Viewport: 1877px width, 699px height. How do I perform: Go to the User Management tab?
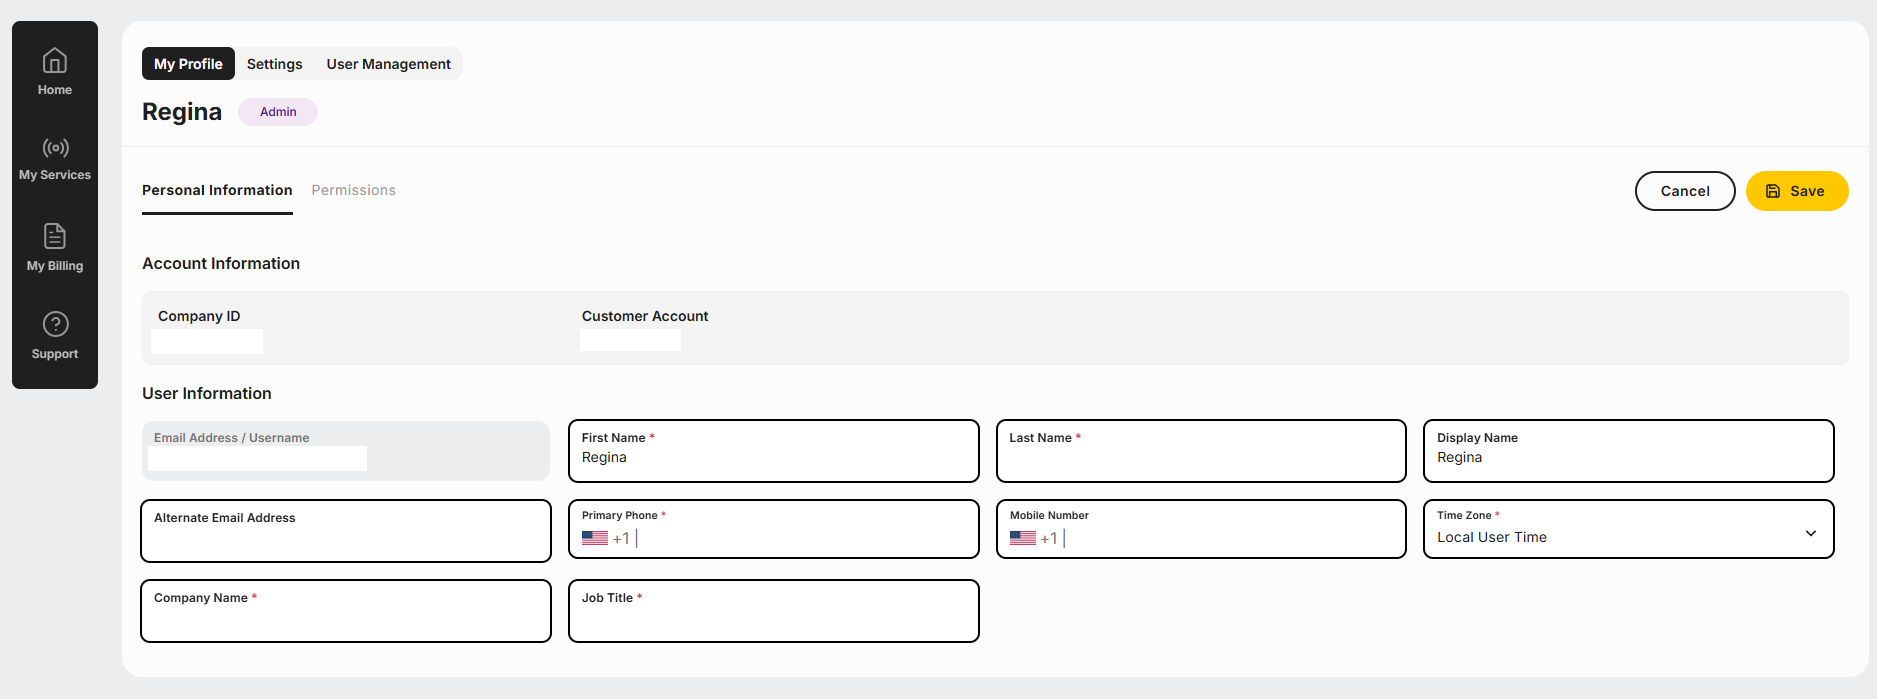point(388,64)
